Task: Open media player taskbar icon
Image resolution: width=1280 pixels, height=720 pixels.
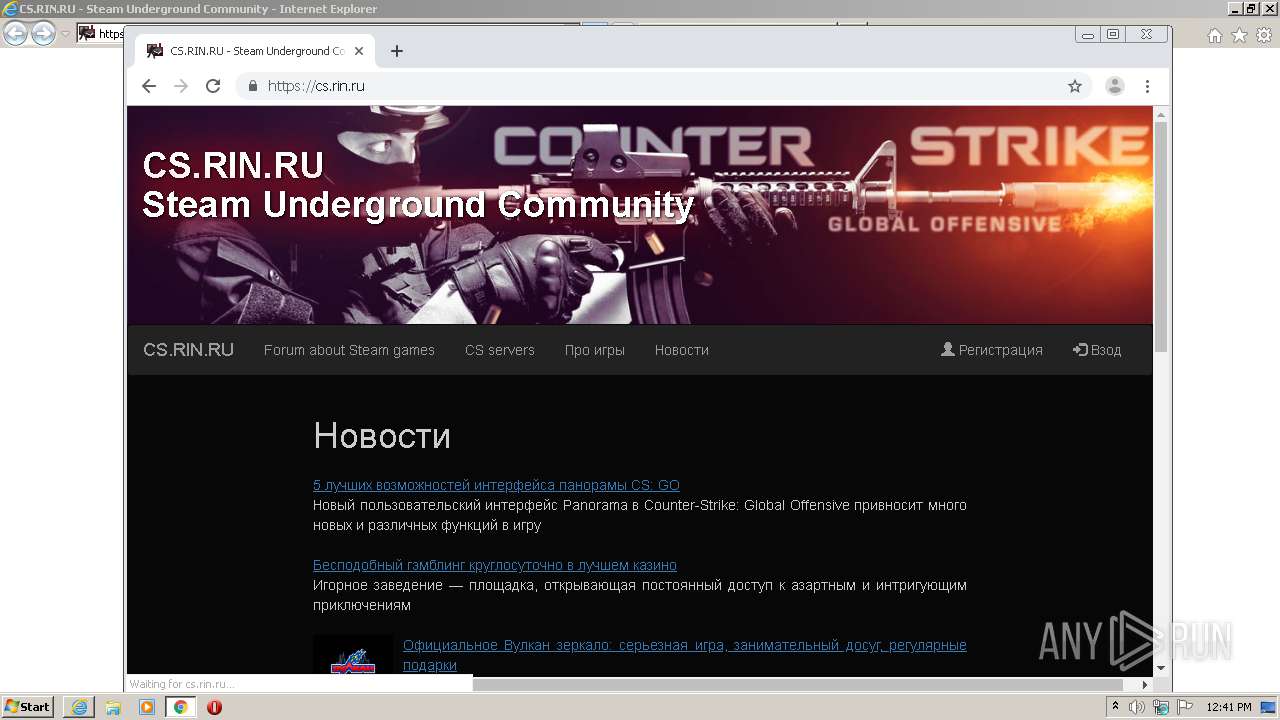Action: [x=147, y=707]
